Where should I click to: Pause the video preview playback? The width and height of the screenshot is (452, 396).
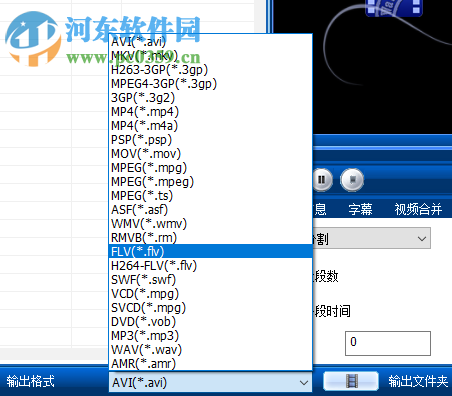pyautogui.click(x=322, y=180)
